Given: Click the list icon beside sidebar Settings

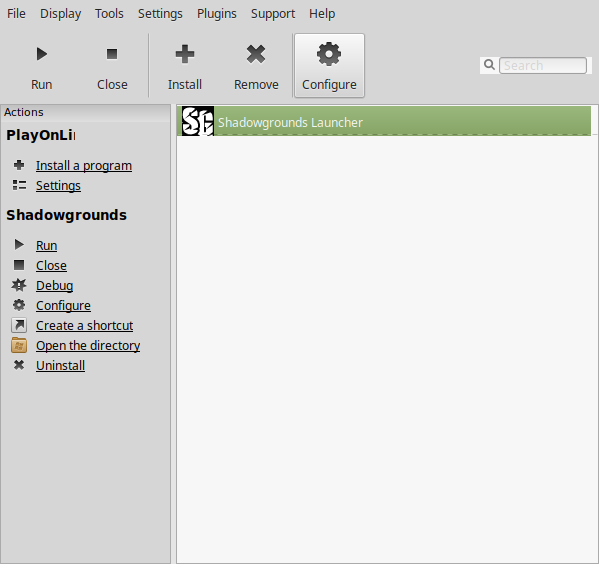Looking at the screenshot, I should (x=19, y=185).
